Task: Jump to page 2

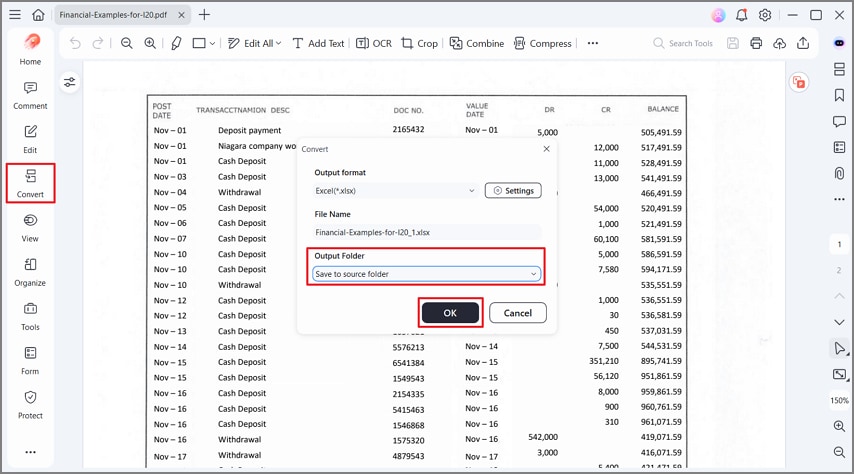Action: [x=839, y=270]
